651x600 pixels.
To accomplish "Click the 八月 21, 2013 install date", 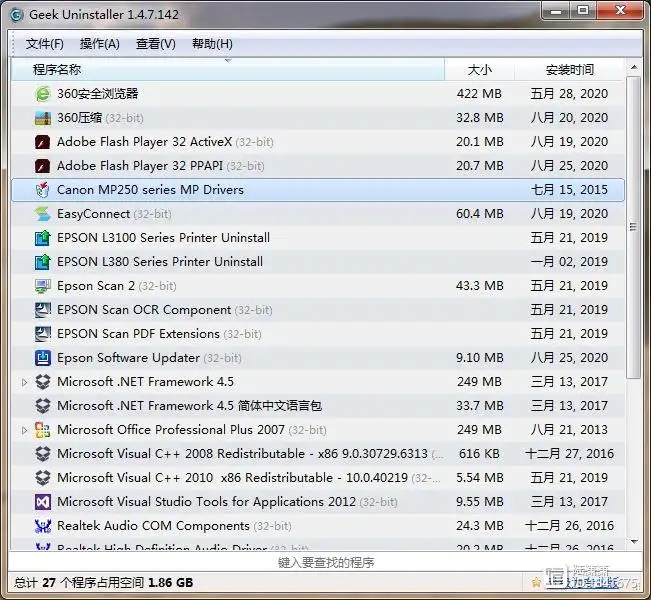I will pos(569,430).
